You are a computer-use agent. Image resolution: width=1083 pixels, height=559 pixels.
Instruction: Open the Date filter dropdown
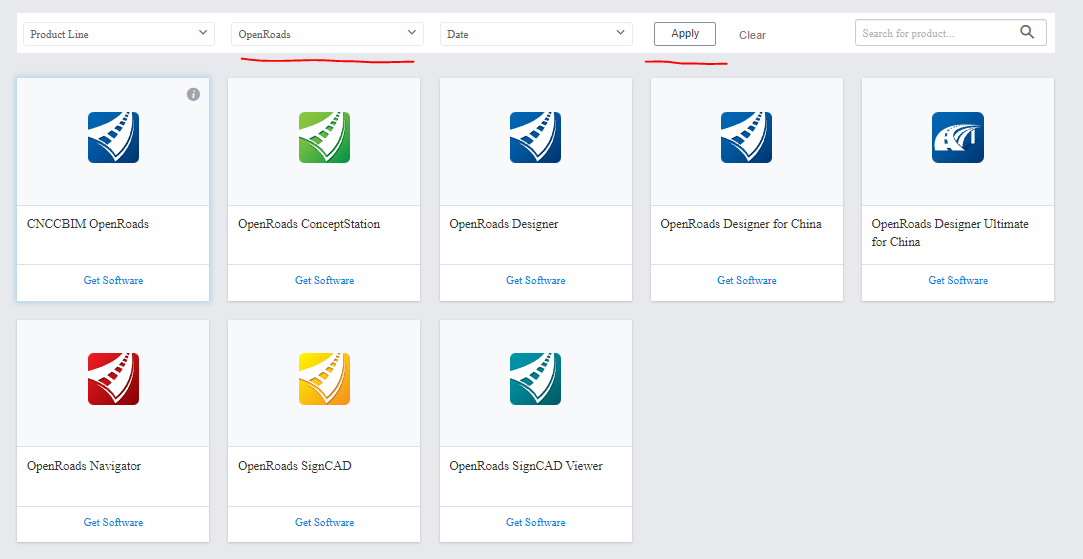pos(536,34)
